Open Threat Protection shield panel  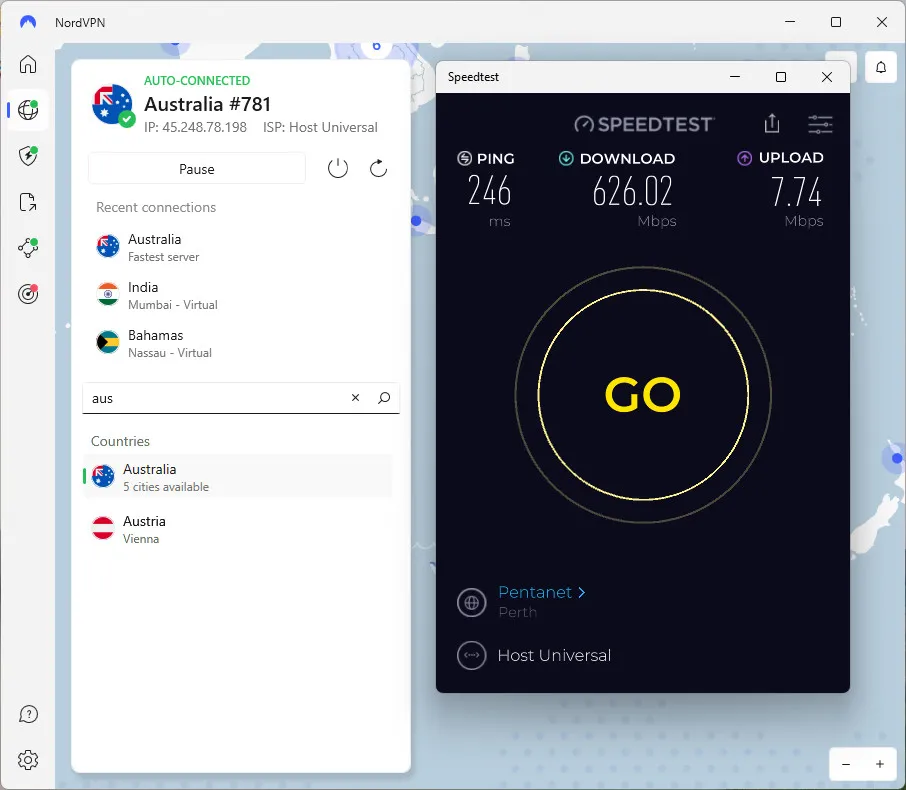tap(27, 156)
